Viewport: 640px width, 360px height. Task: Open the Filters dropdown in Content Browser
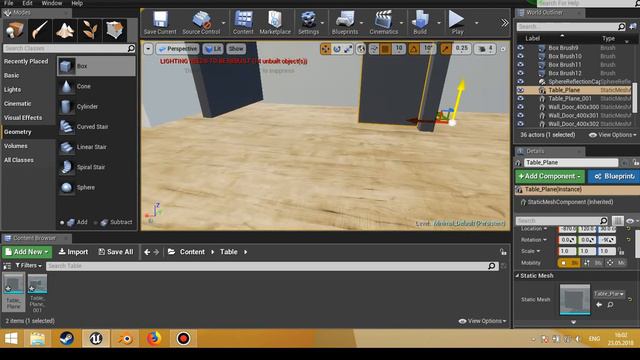point(29,266)
